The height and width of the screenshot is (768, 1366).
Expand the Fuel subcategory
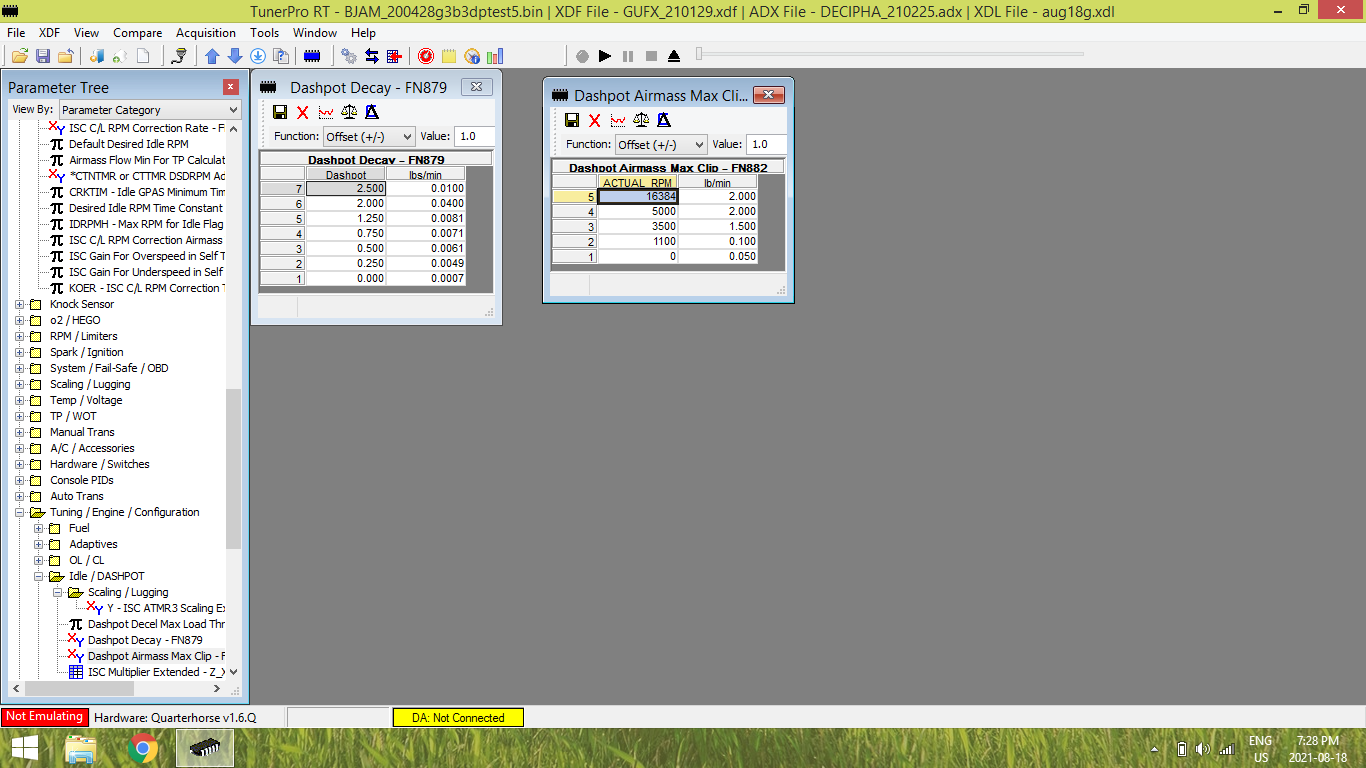coord(39,528)
